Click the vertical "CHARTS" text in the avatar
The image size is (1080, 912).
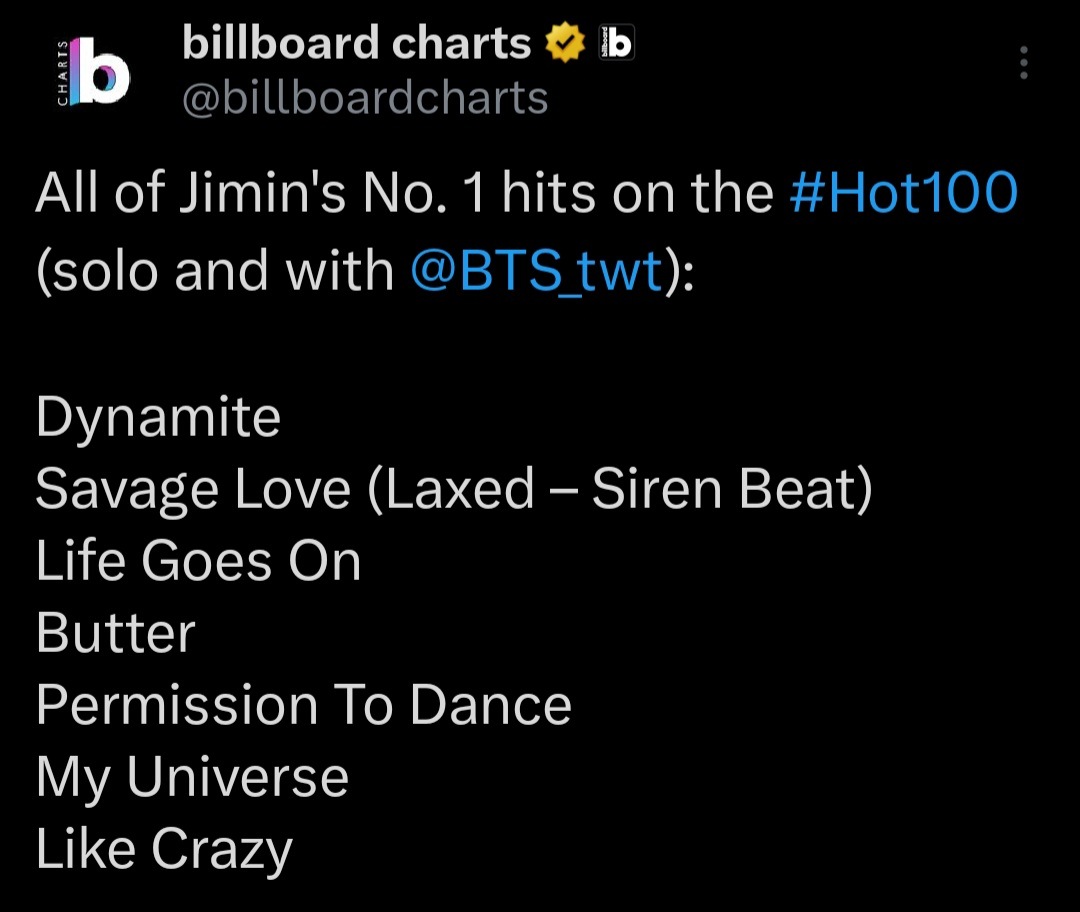(62, 71)
